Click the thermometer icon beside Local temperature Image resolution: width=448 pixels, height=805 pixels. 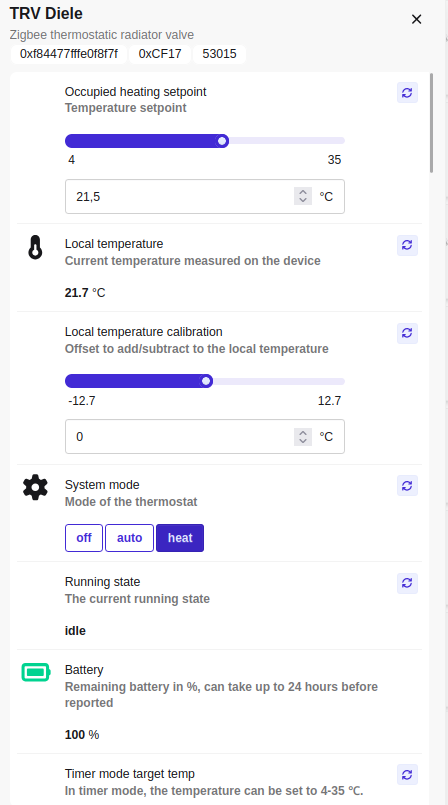(35, 247)
